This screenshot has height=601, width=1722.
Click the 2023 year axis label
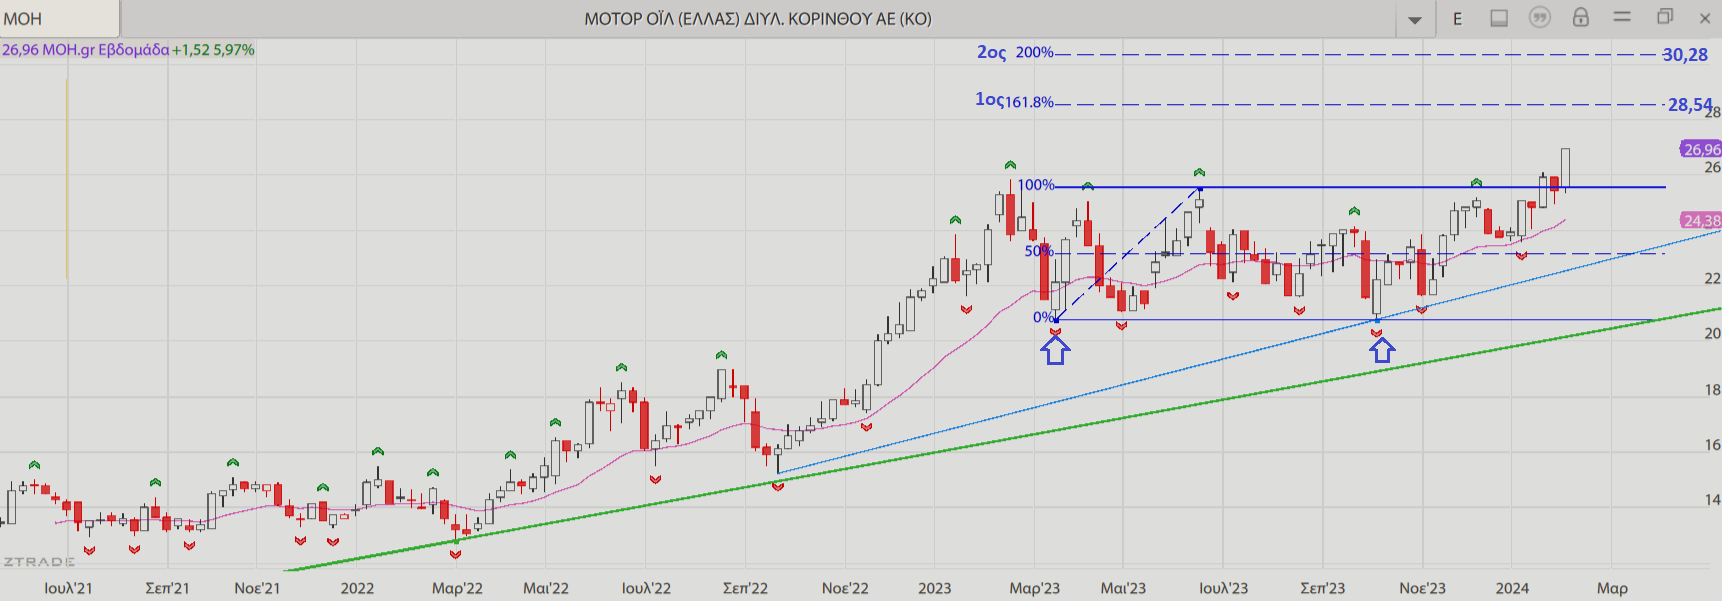(x=935, y=588)
